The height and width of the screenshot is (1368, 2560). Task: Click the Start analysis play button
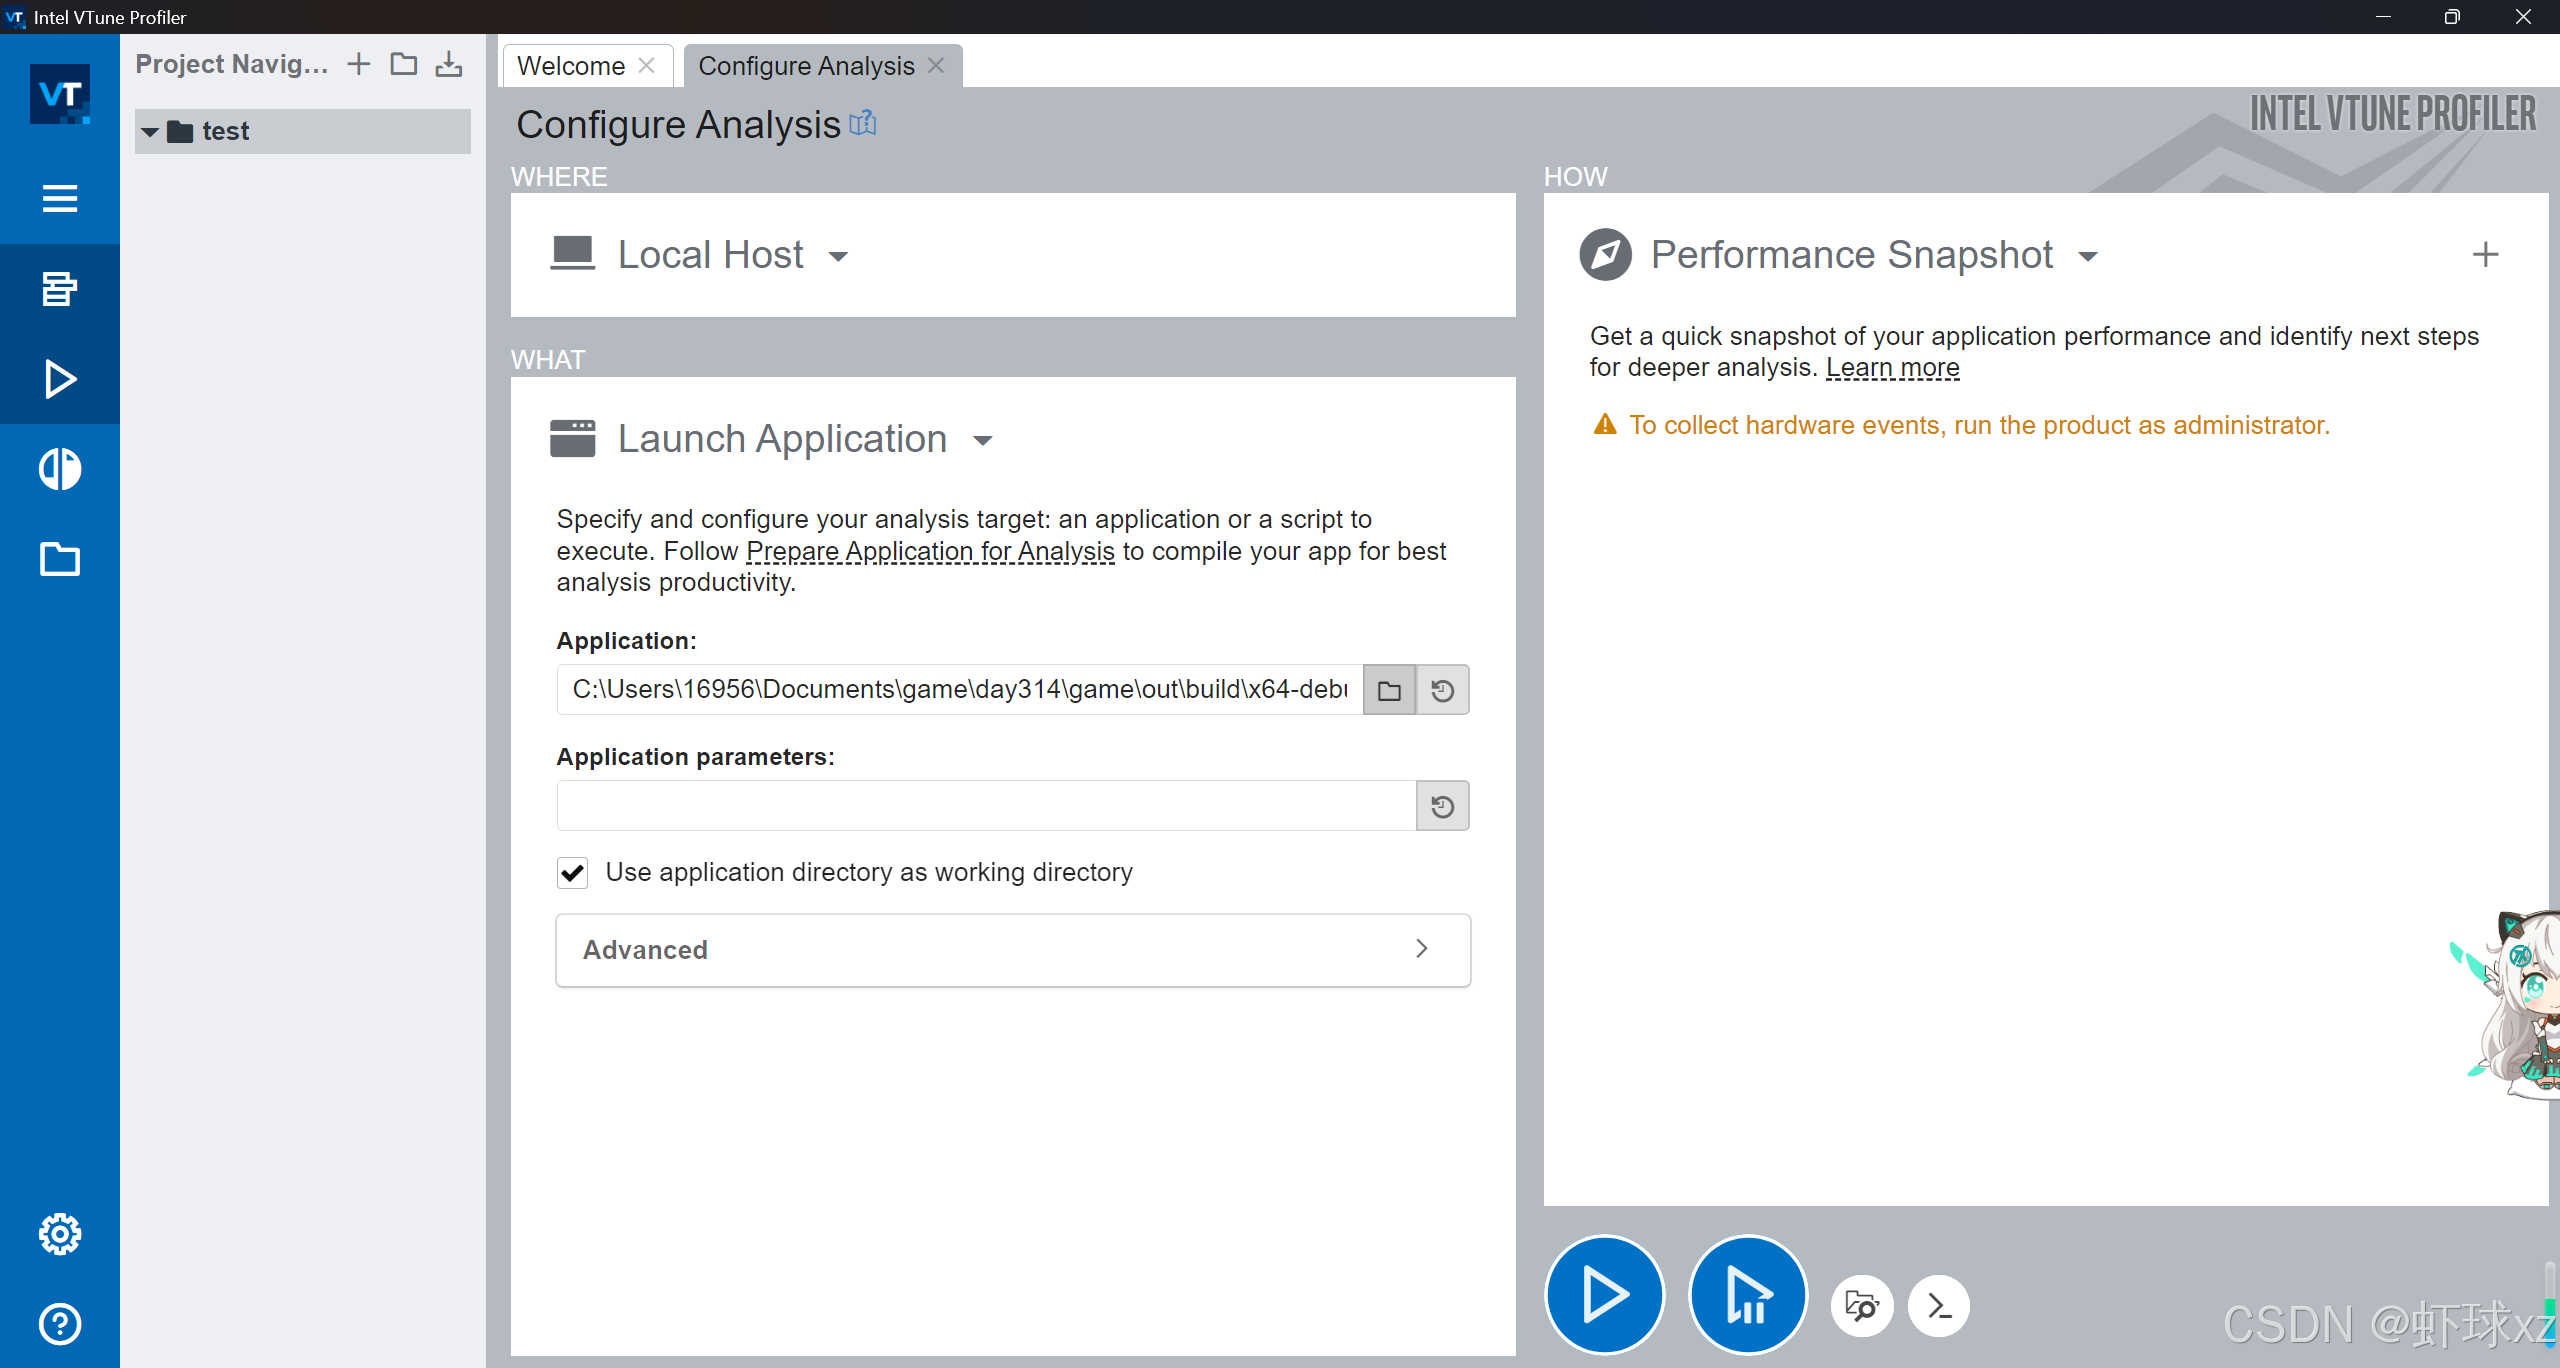coord(1604,1295)
